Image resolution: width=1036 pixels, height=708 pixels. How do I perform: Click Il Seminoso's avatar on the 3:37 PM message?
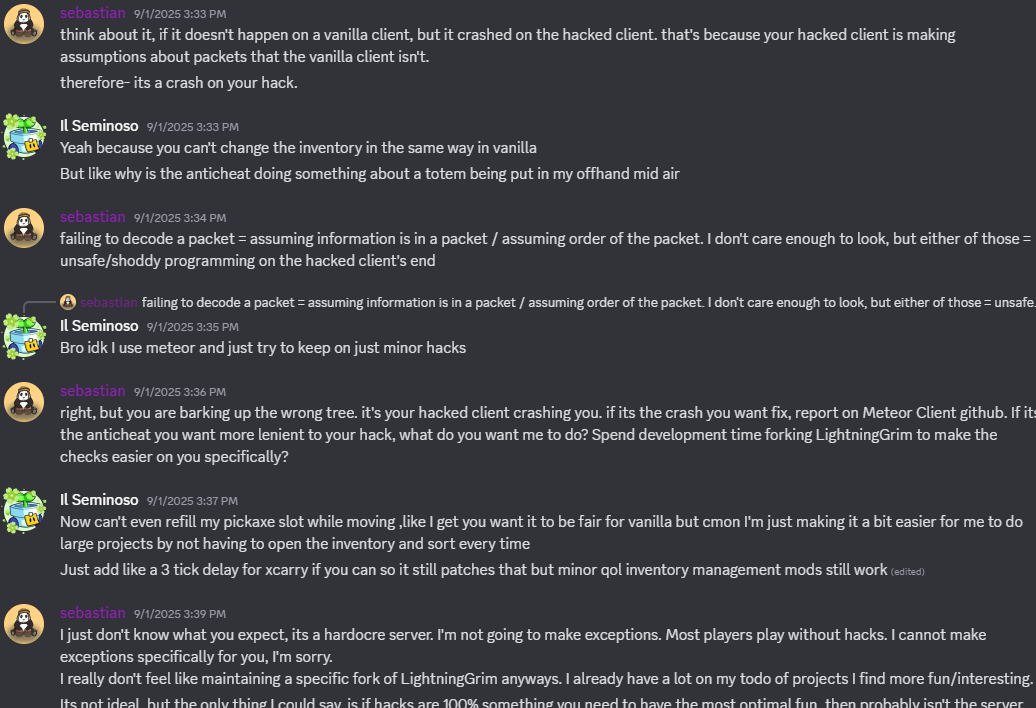click(x=24, y=509)
